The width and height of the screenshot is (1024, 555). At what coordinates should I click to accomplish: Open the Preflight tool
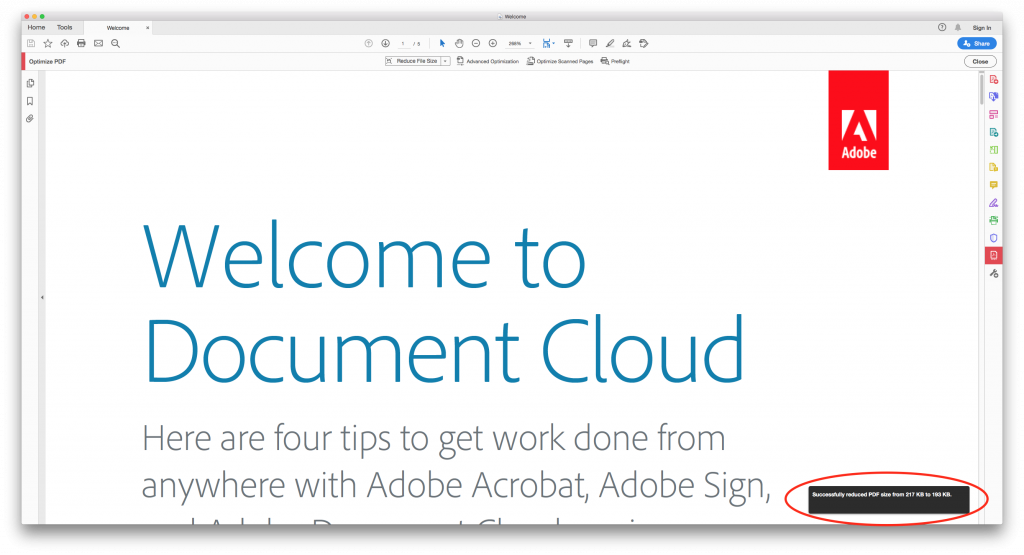tap(615, 61)
